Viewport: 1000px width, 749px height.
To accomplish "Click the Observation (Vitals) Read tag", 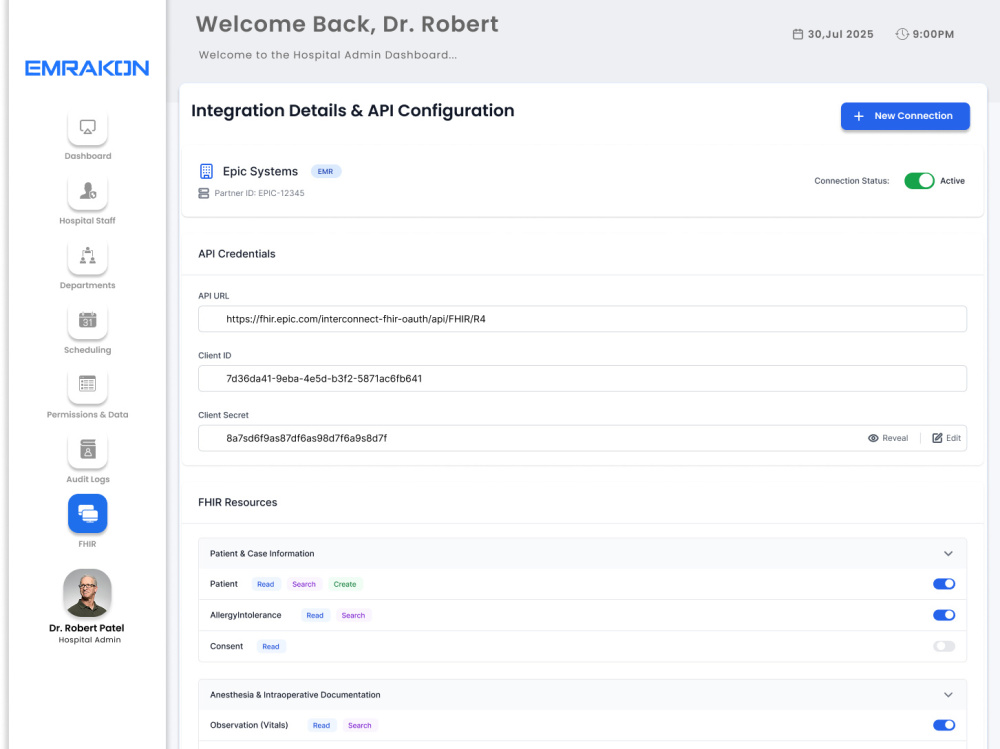I will pos(321,725).
